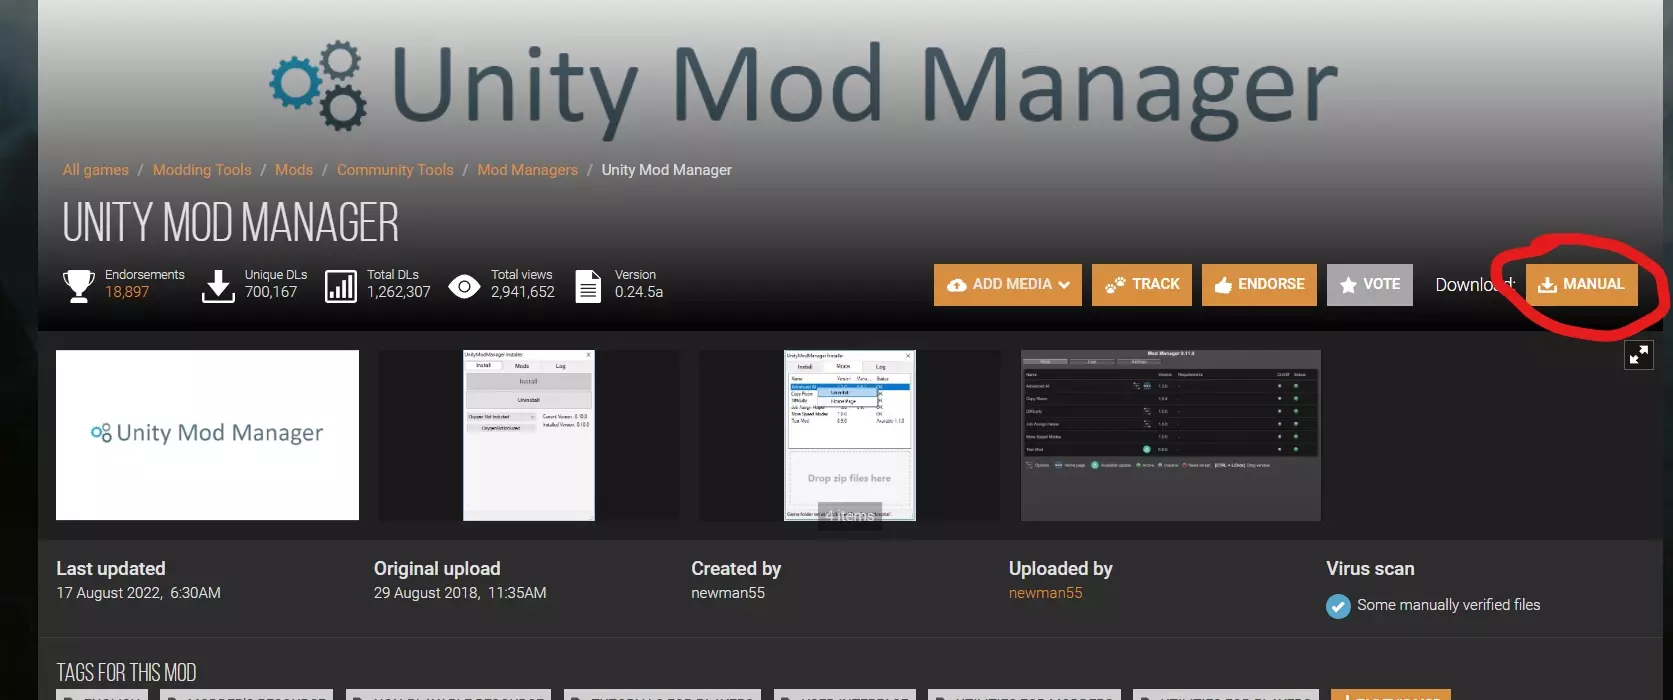Click the uploader newman55 link
Viewport: 1673px width, 700px height.
point(1045,593)
